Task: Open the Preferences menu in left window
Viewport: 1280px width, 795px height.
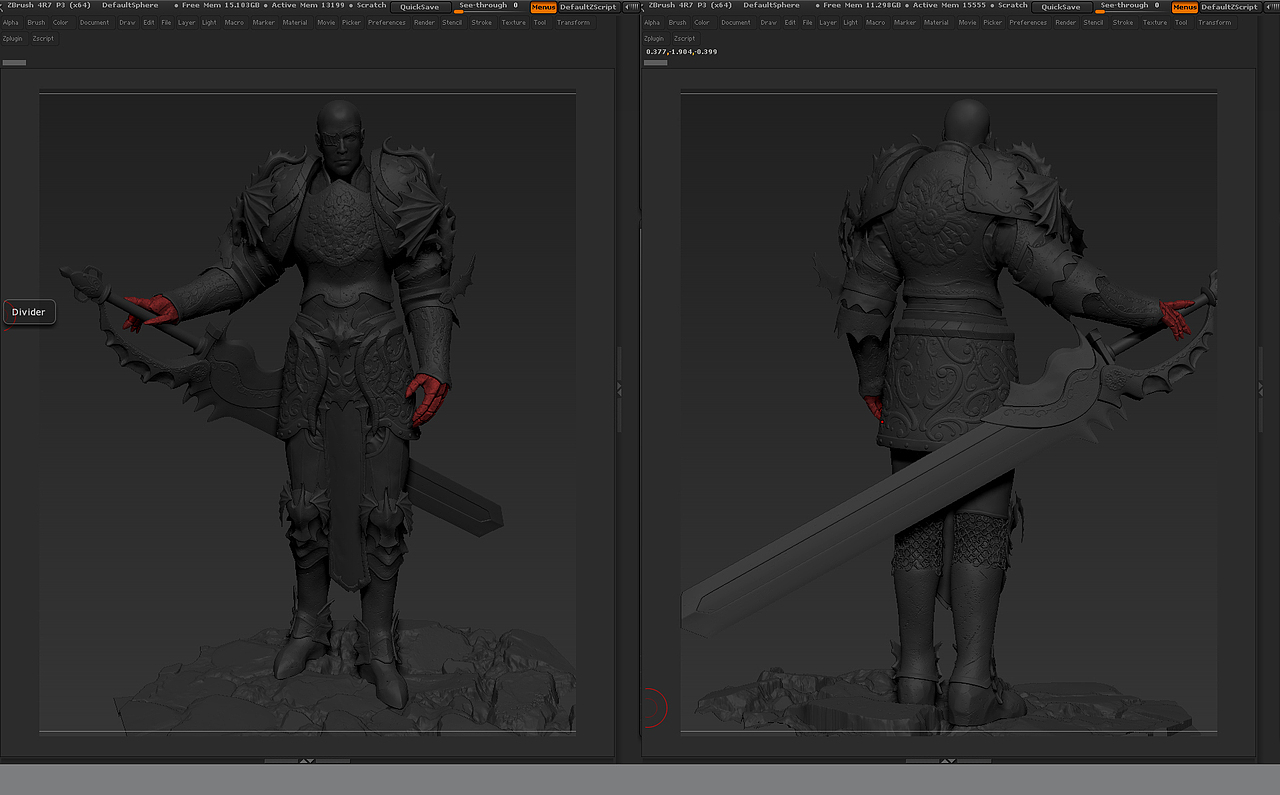Action: [387, 22]
